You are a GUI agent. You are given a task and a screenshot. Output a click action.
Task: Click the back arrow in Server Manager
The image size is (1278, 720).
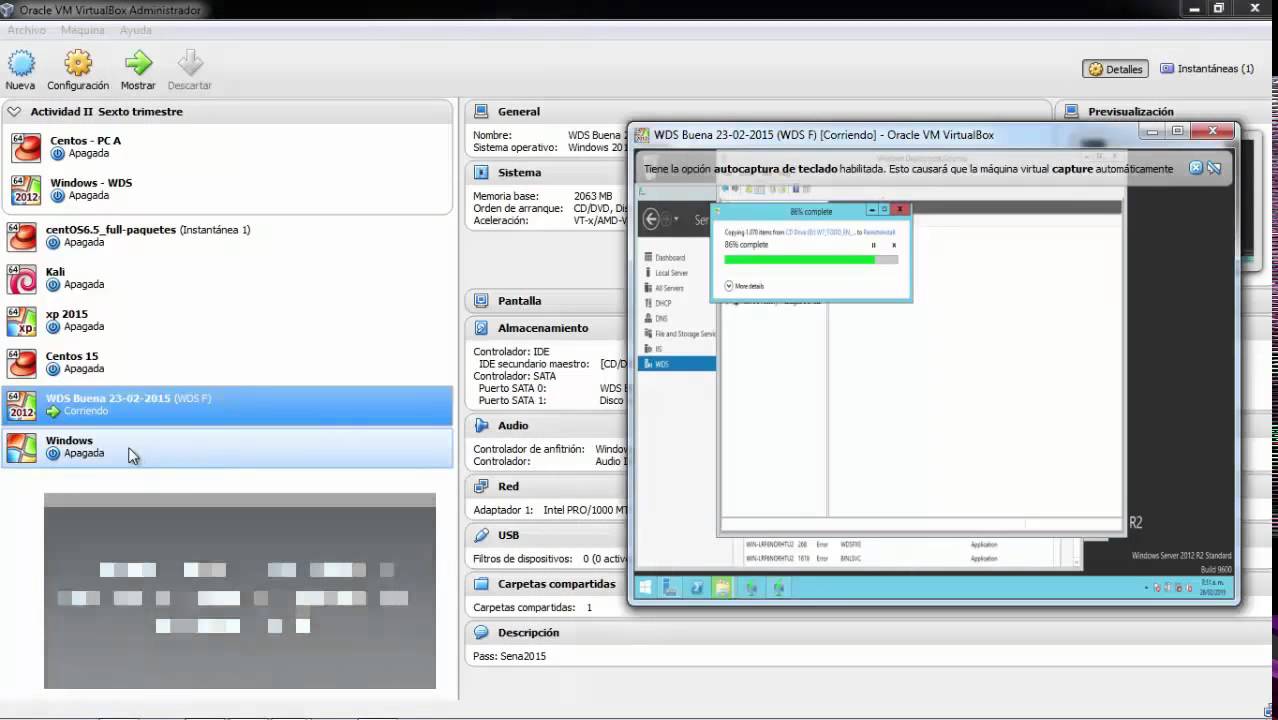pyautogui.click(x=652, y=219)
